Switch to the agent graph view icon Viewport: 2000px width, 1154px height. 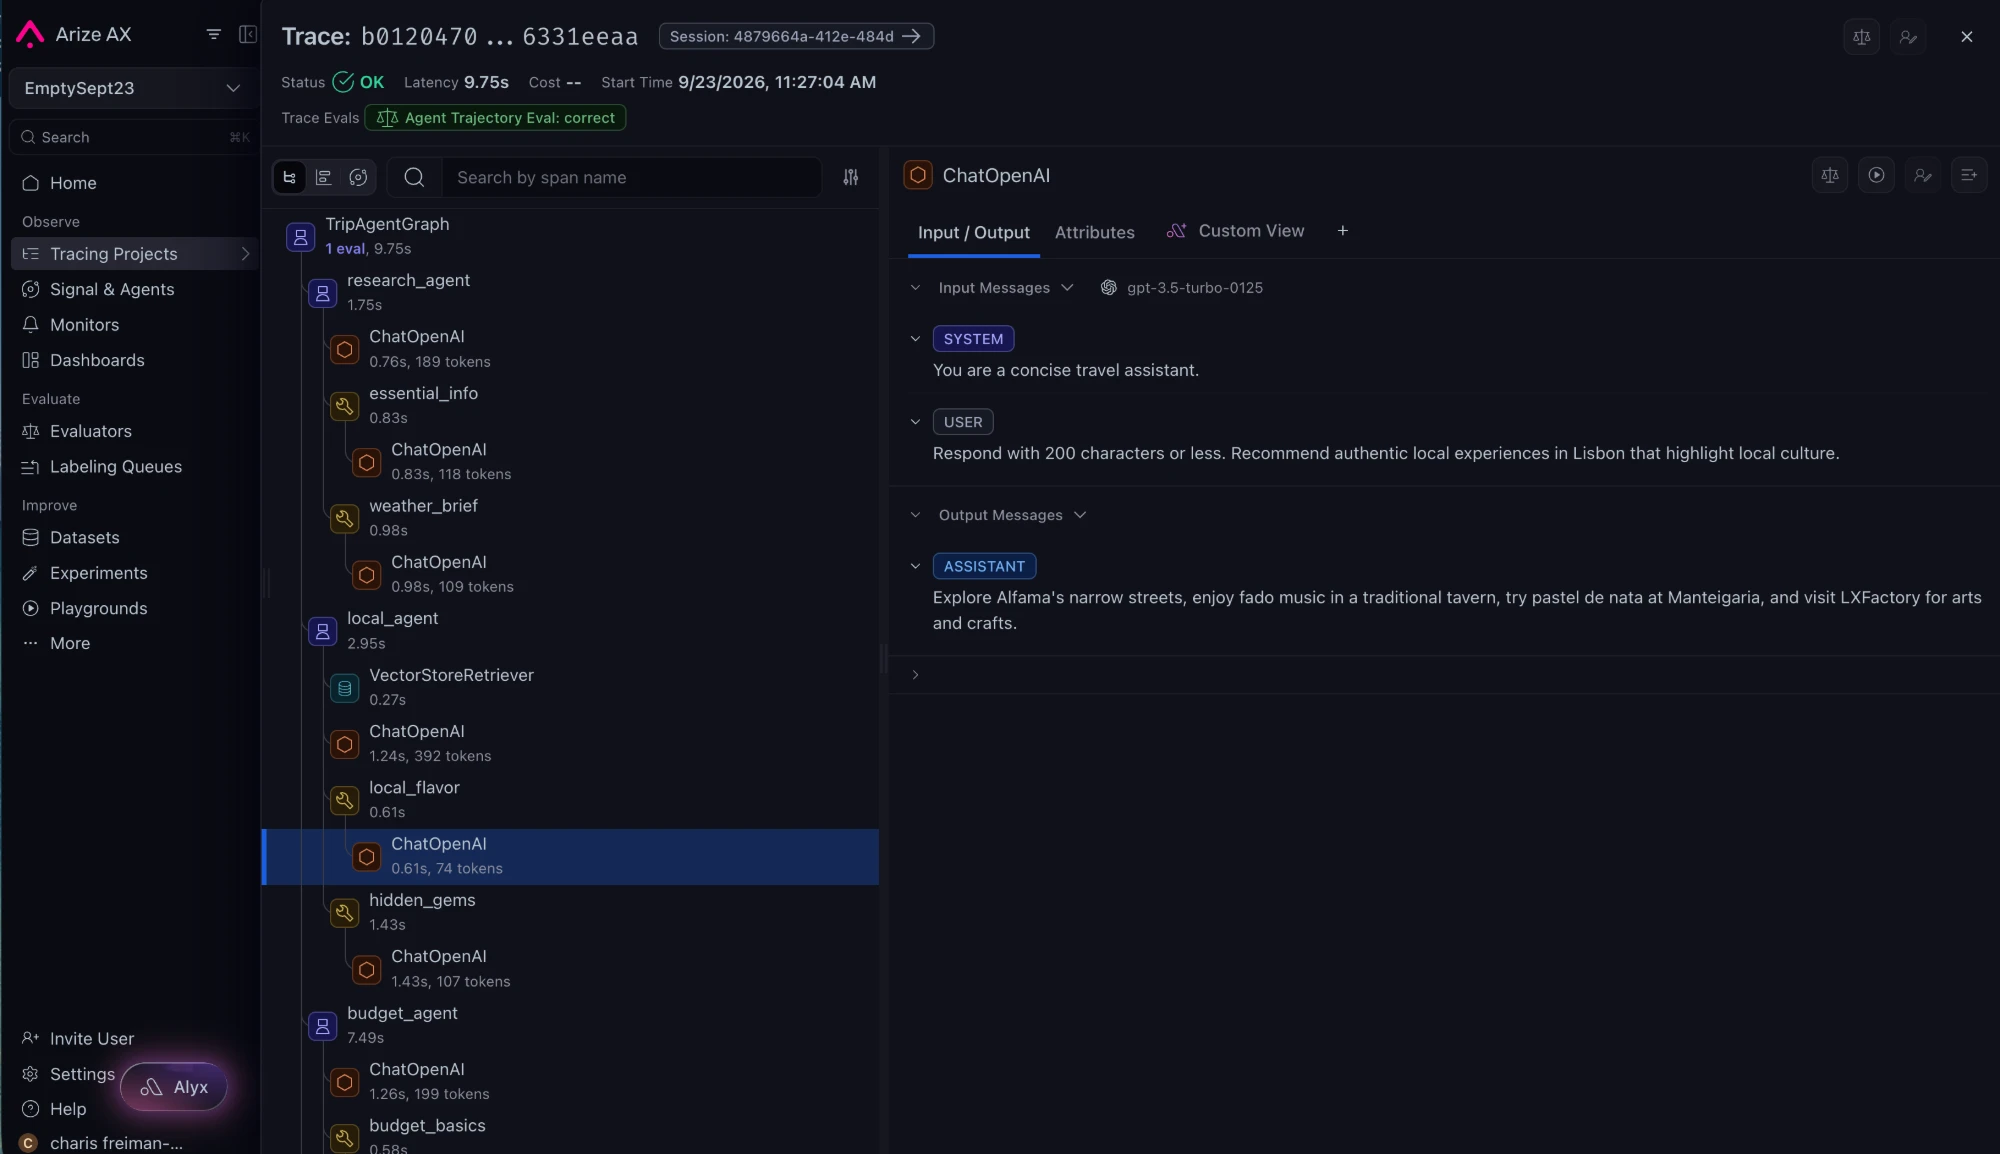pos(358,177)
